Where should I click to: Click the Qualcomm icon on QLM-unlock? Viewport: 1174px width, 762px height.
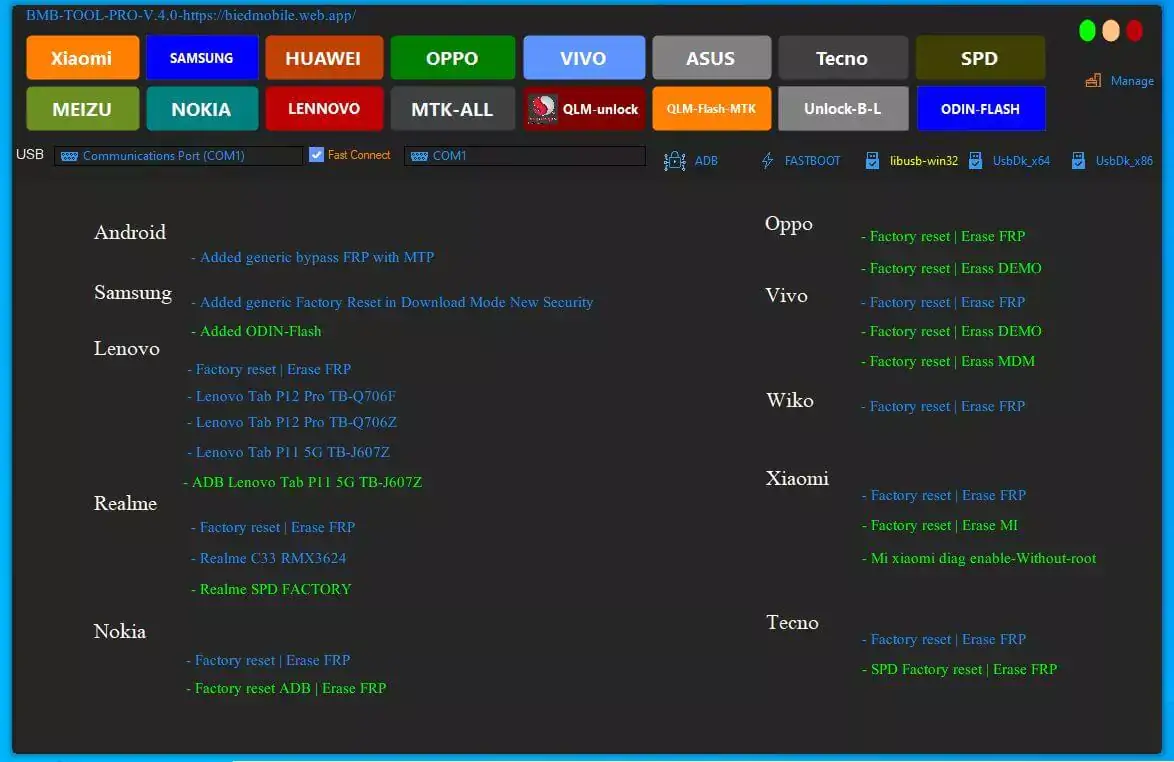pos(543,109)
